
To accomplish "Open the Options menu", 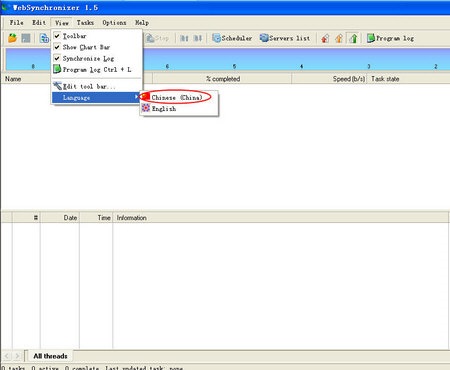I will click(114, 23).
